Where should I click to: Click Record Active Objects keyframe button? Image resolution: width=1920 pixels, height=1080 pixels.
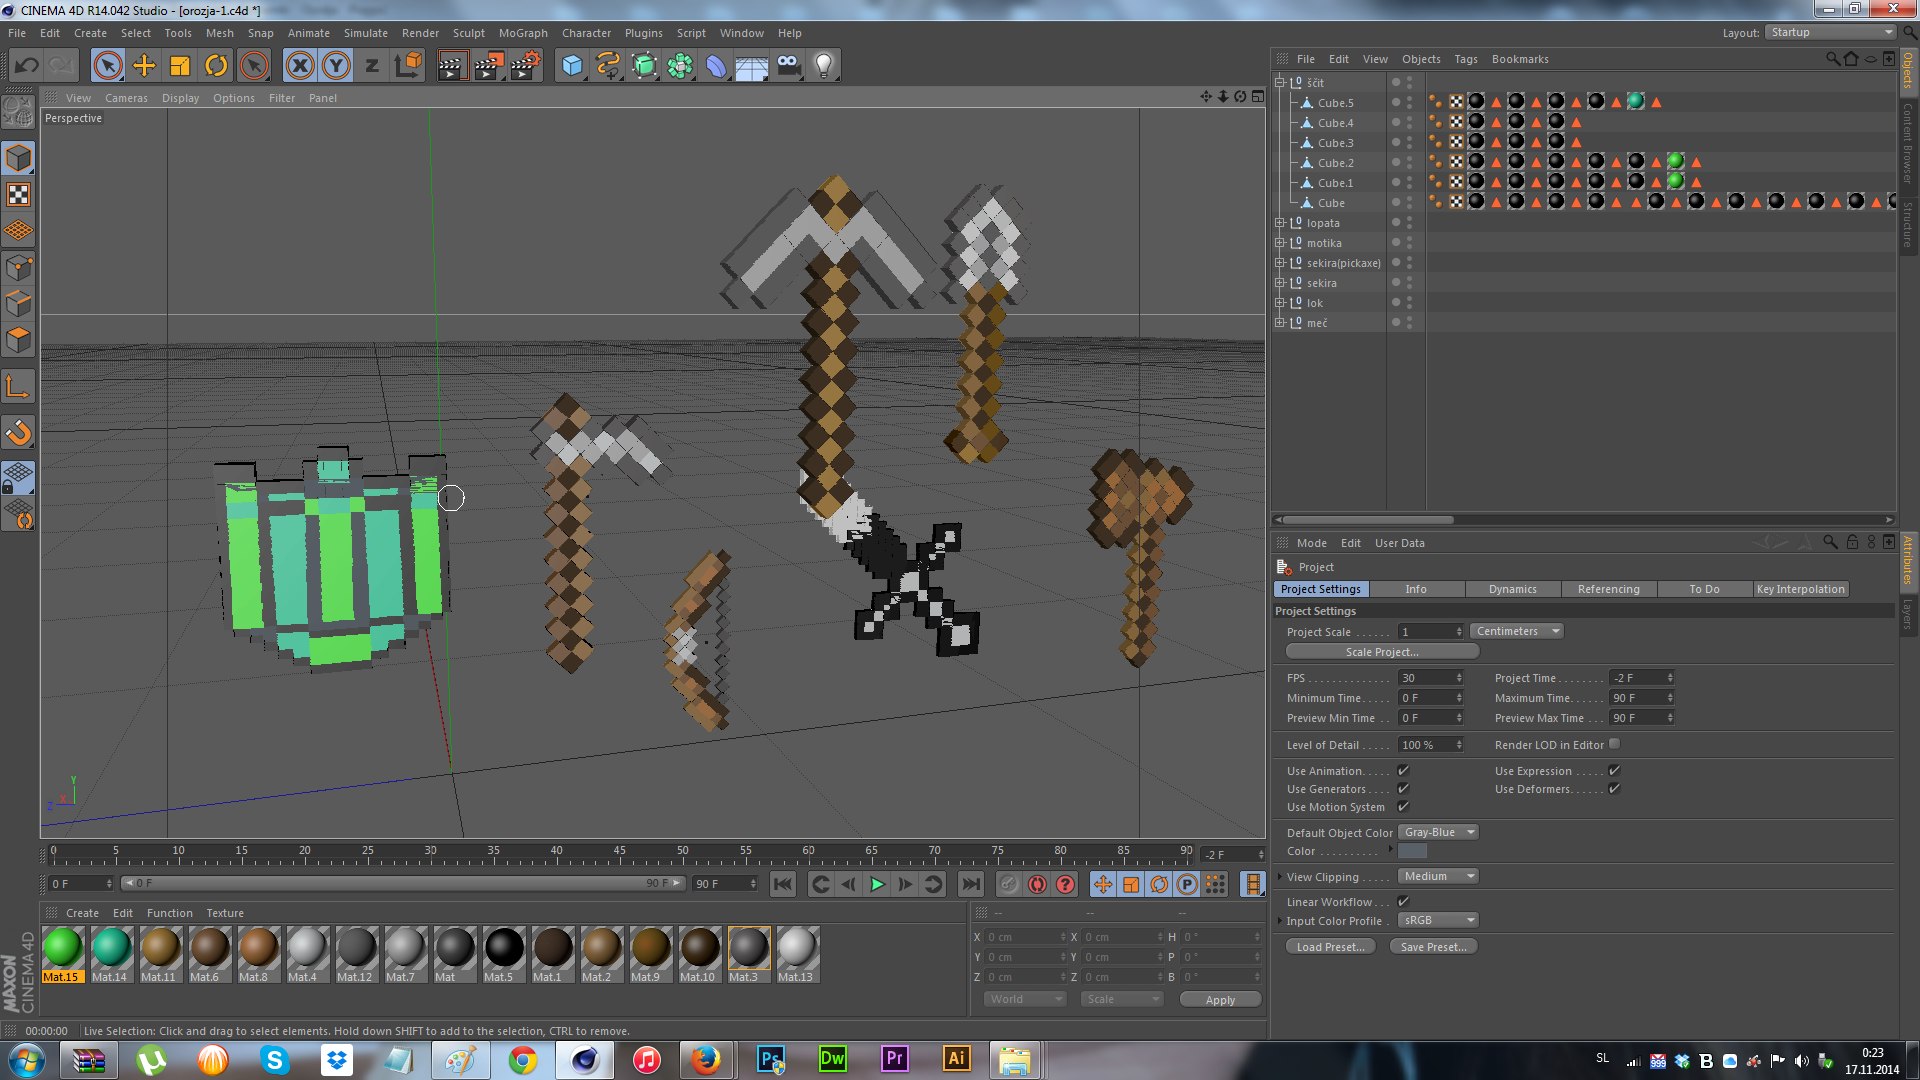pos(1009,884)
